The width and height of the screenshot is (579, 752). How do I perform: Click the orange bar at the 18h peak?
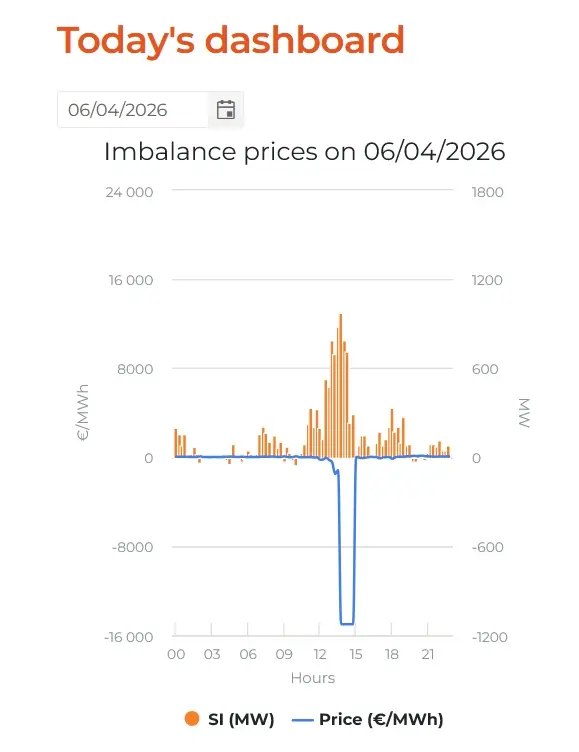click(392, 433)
